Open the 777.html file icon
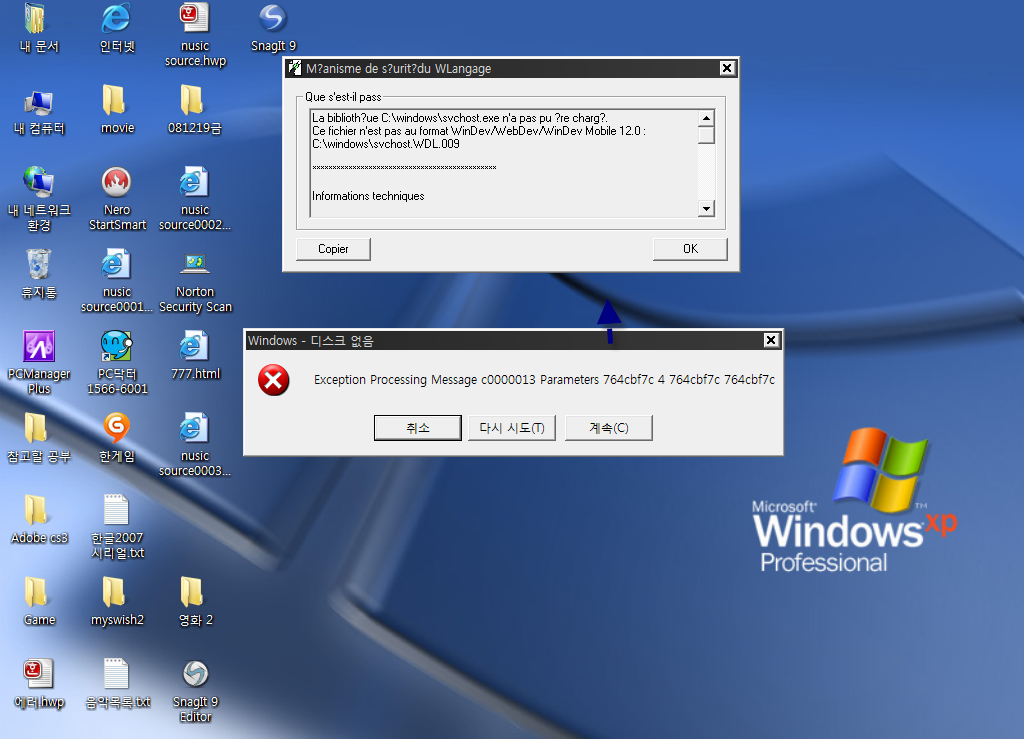 [194, 346]
